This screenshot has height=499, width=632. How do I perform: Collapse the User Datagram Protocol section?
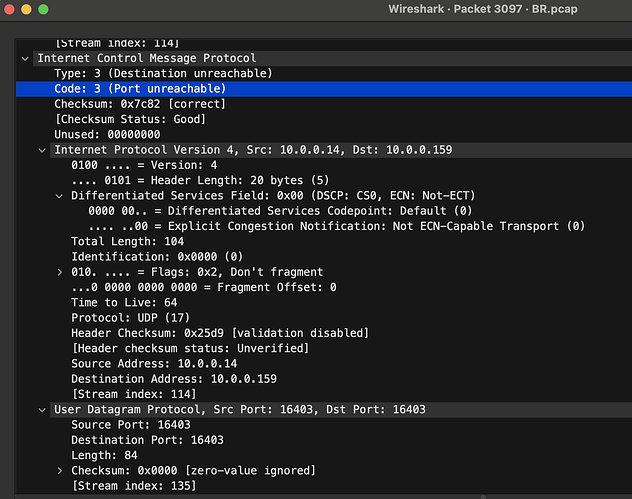(x=42, y=410)
